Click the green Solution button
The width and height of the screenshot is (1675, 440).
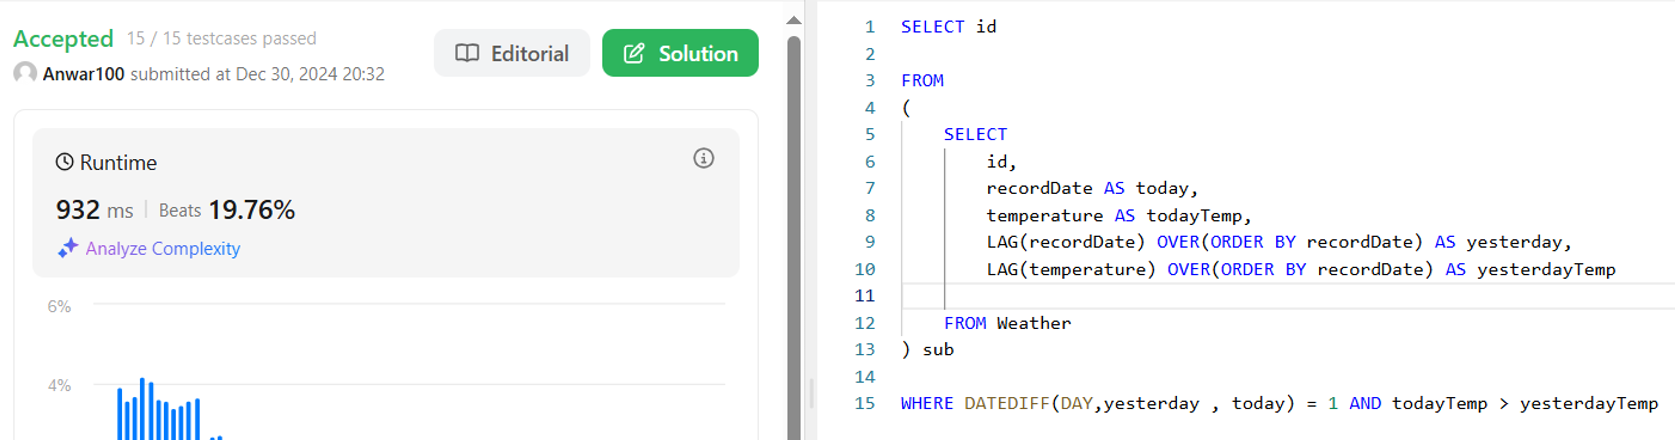(680, 53)
